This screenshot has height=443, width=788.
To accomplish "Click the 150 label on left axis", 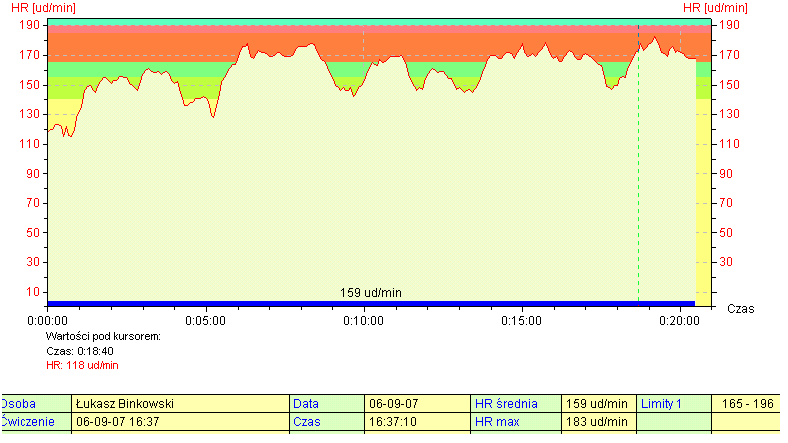I will [x=30, y=84].
